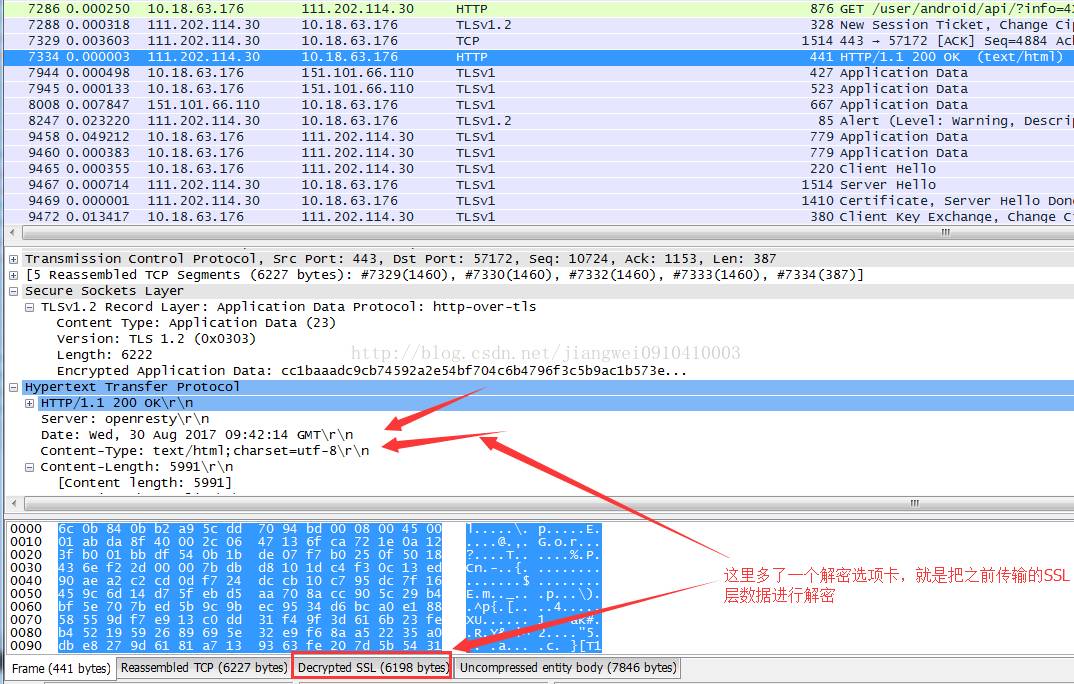1074x684 pixels.
Task: Collapse the Secure Sockets Layer section
Action: tap(13, 291)
